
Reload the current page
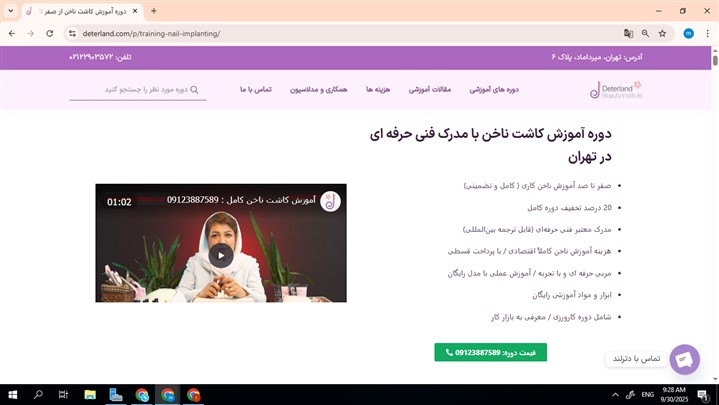click(x=50, y=33)
